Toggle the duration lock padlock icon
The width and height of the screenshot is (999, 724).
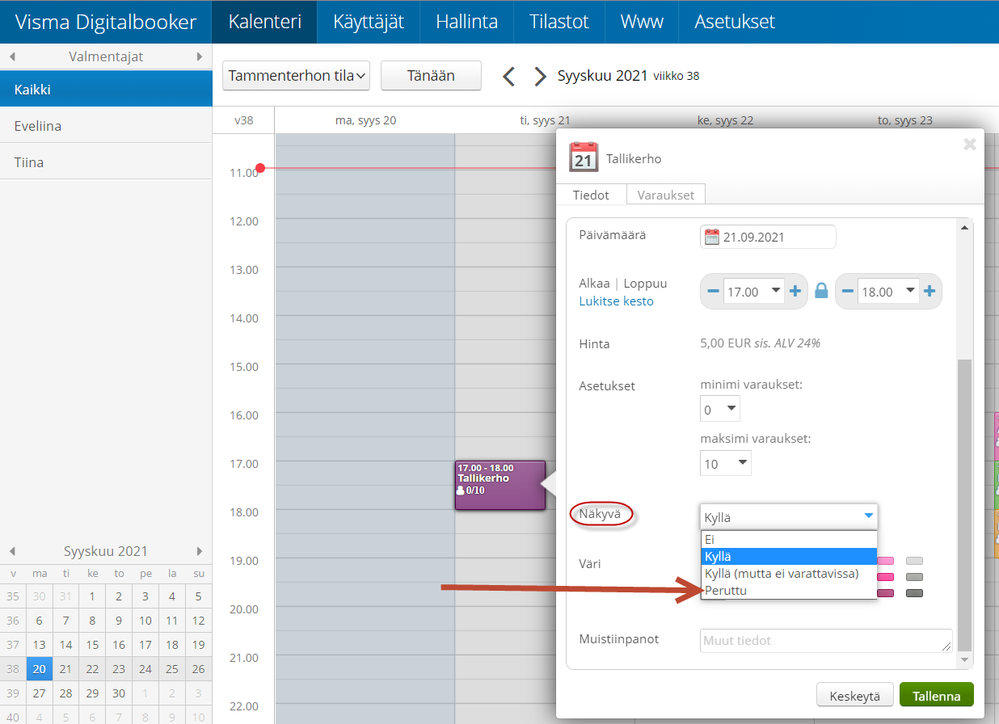click(x=821, y=291)
